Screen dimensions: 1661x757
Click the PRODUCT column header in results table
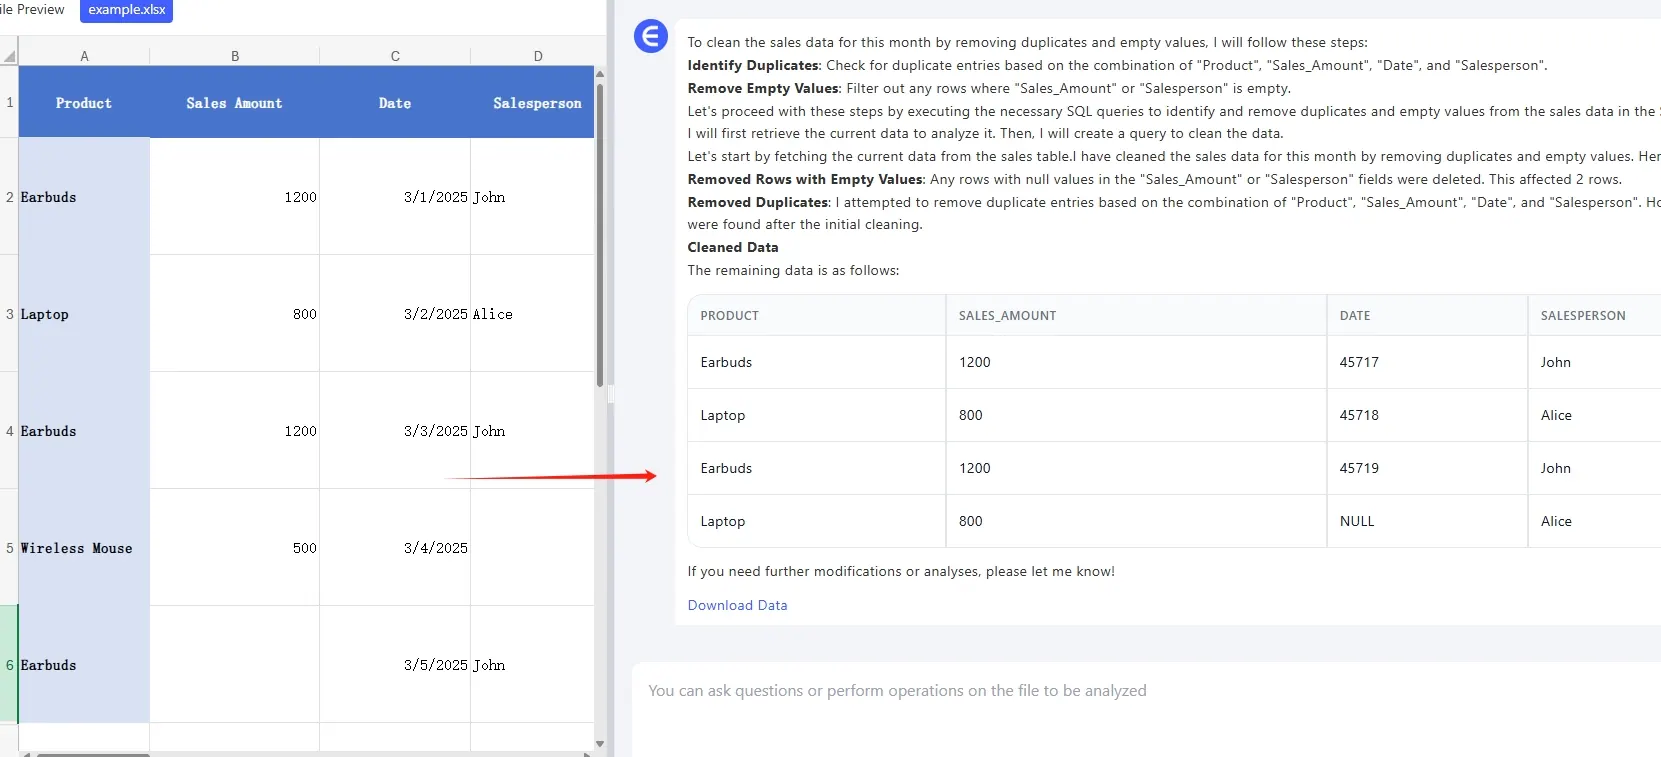[x=729, y=316]
